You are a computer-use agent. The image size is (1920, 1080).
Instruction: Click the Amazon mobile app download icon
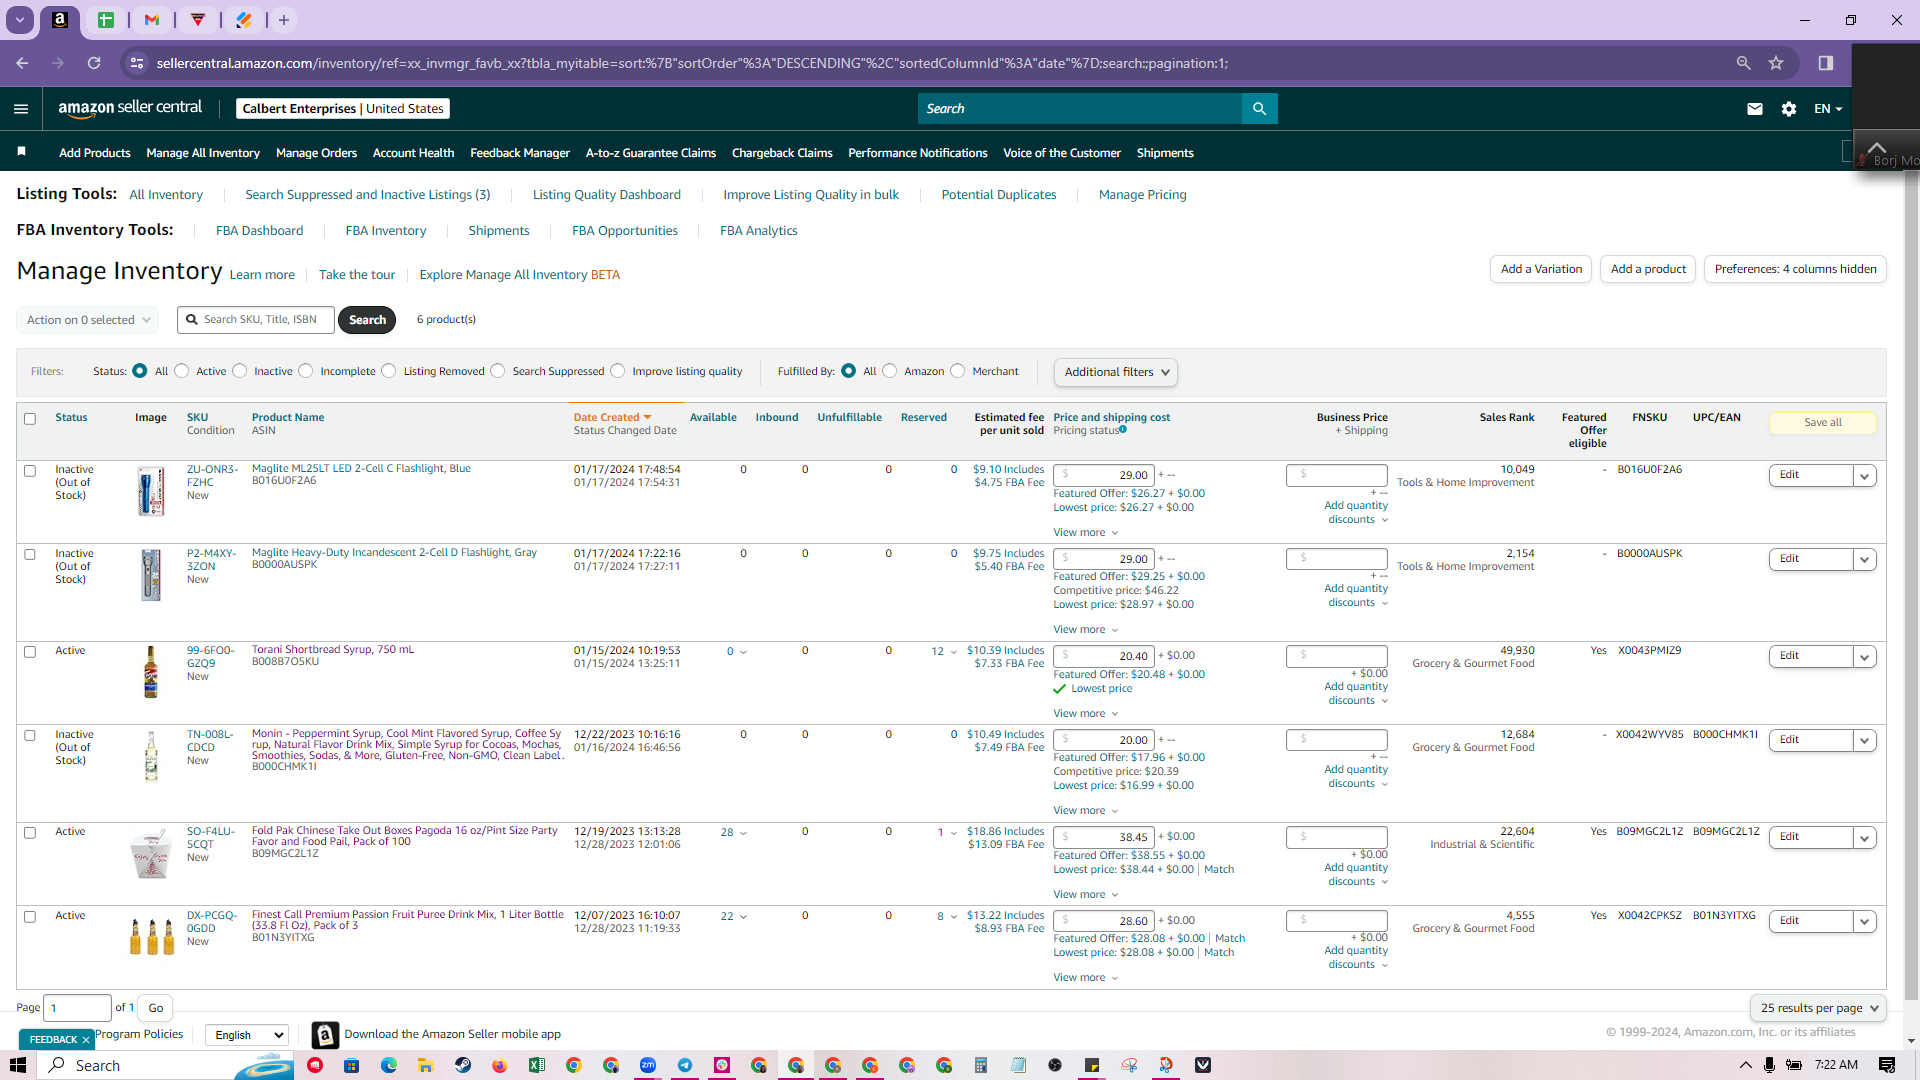pos(325,1035)
